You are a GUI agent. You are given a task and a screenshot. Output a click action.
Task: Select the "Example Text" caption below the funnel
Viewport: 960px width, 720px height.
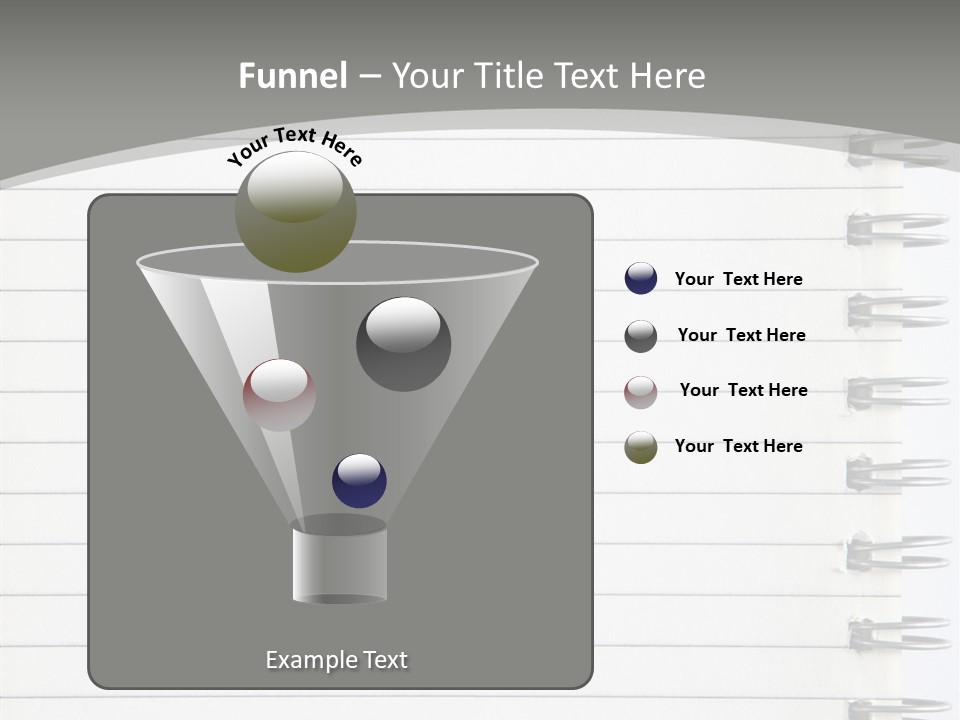336,660
